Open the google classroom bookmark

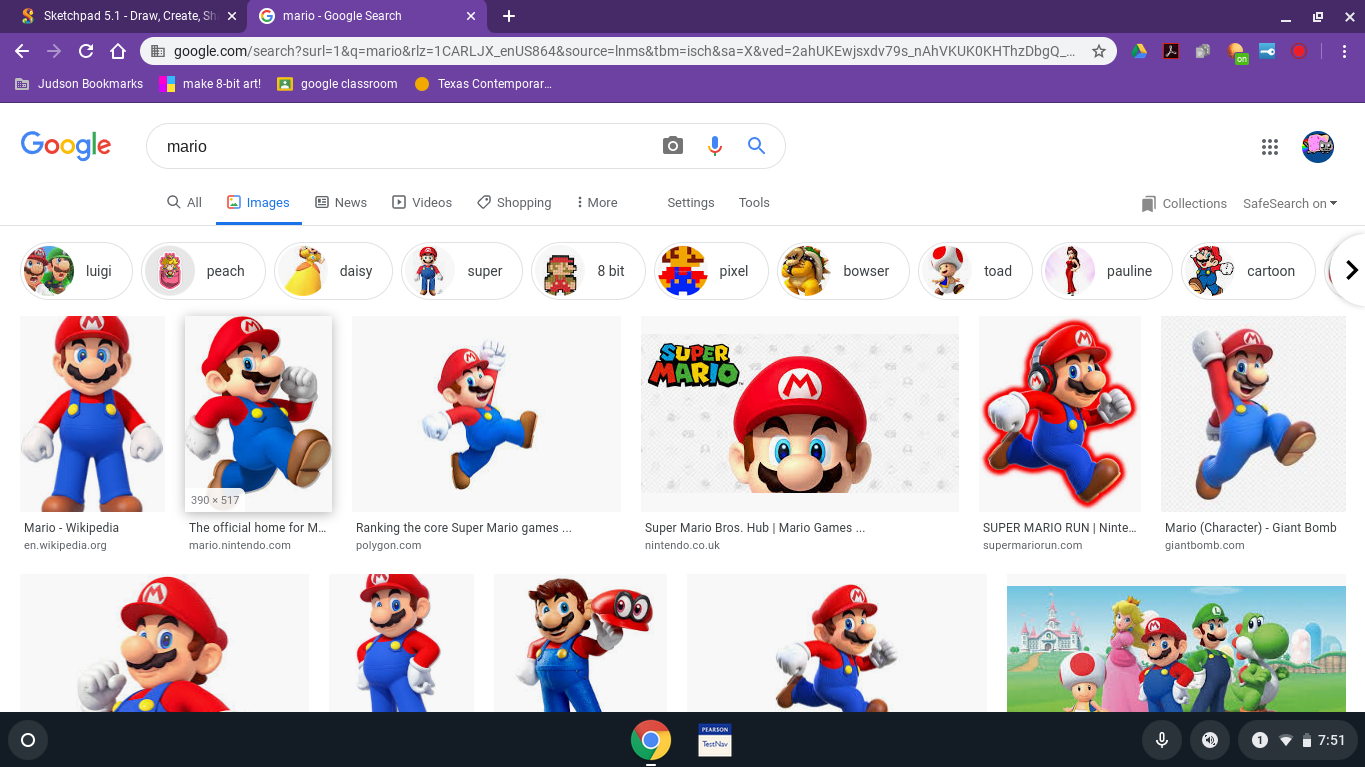[x=337, y=84]
